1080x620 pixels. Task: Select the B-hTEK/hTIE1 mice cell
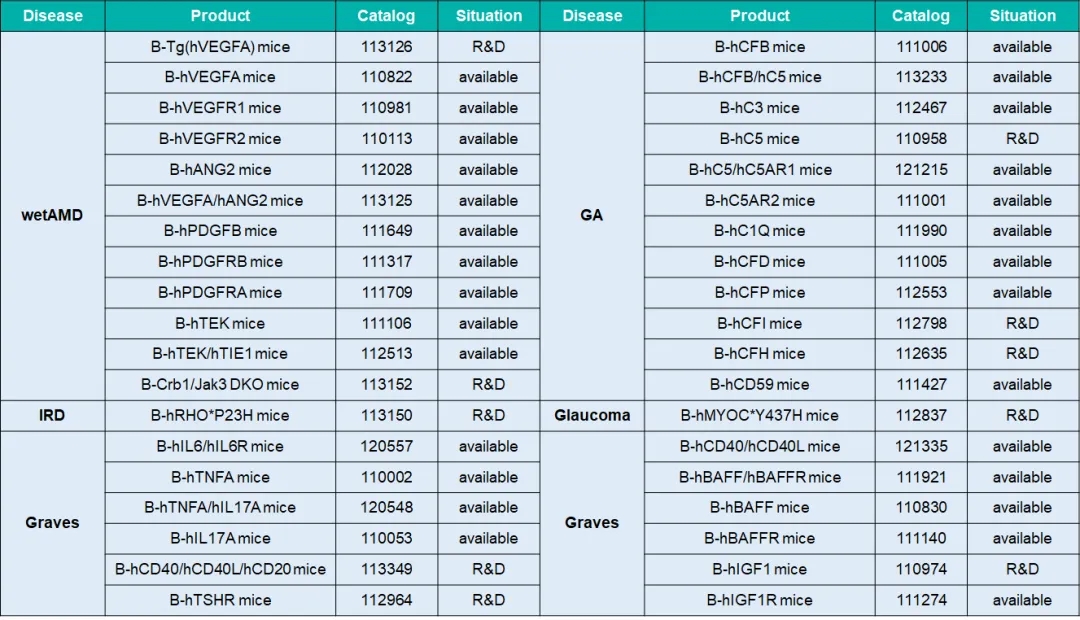coord(220,353)
